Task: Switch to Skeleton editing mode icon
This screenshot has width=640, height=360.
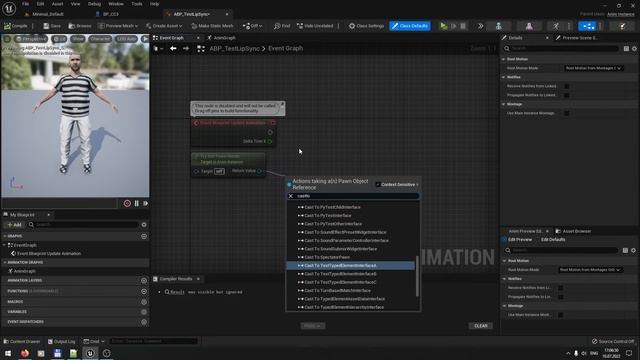Action: tap(499, 26)
